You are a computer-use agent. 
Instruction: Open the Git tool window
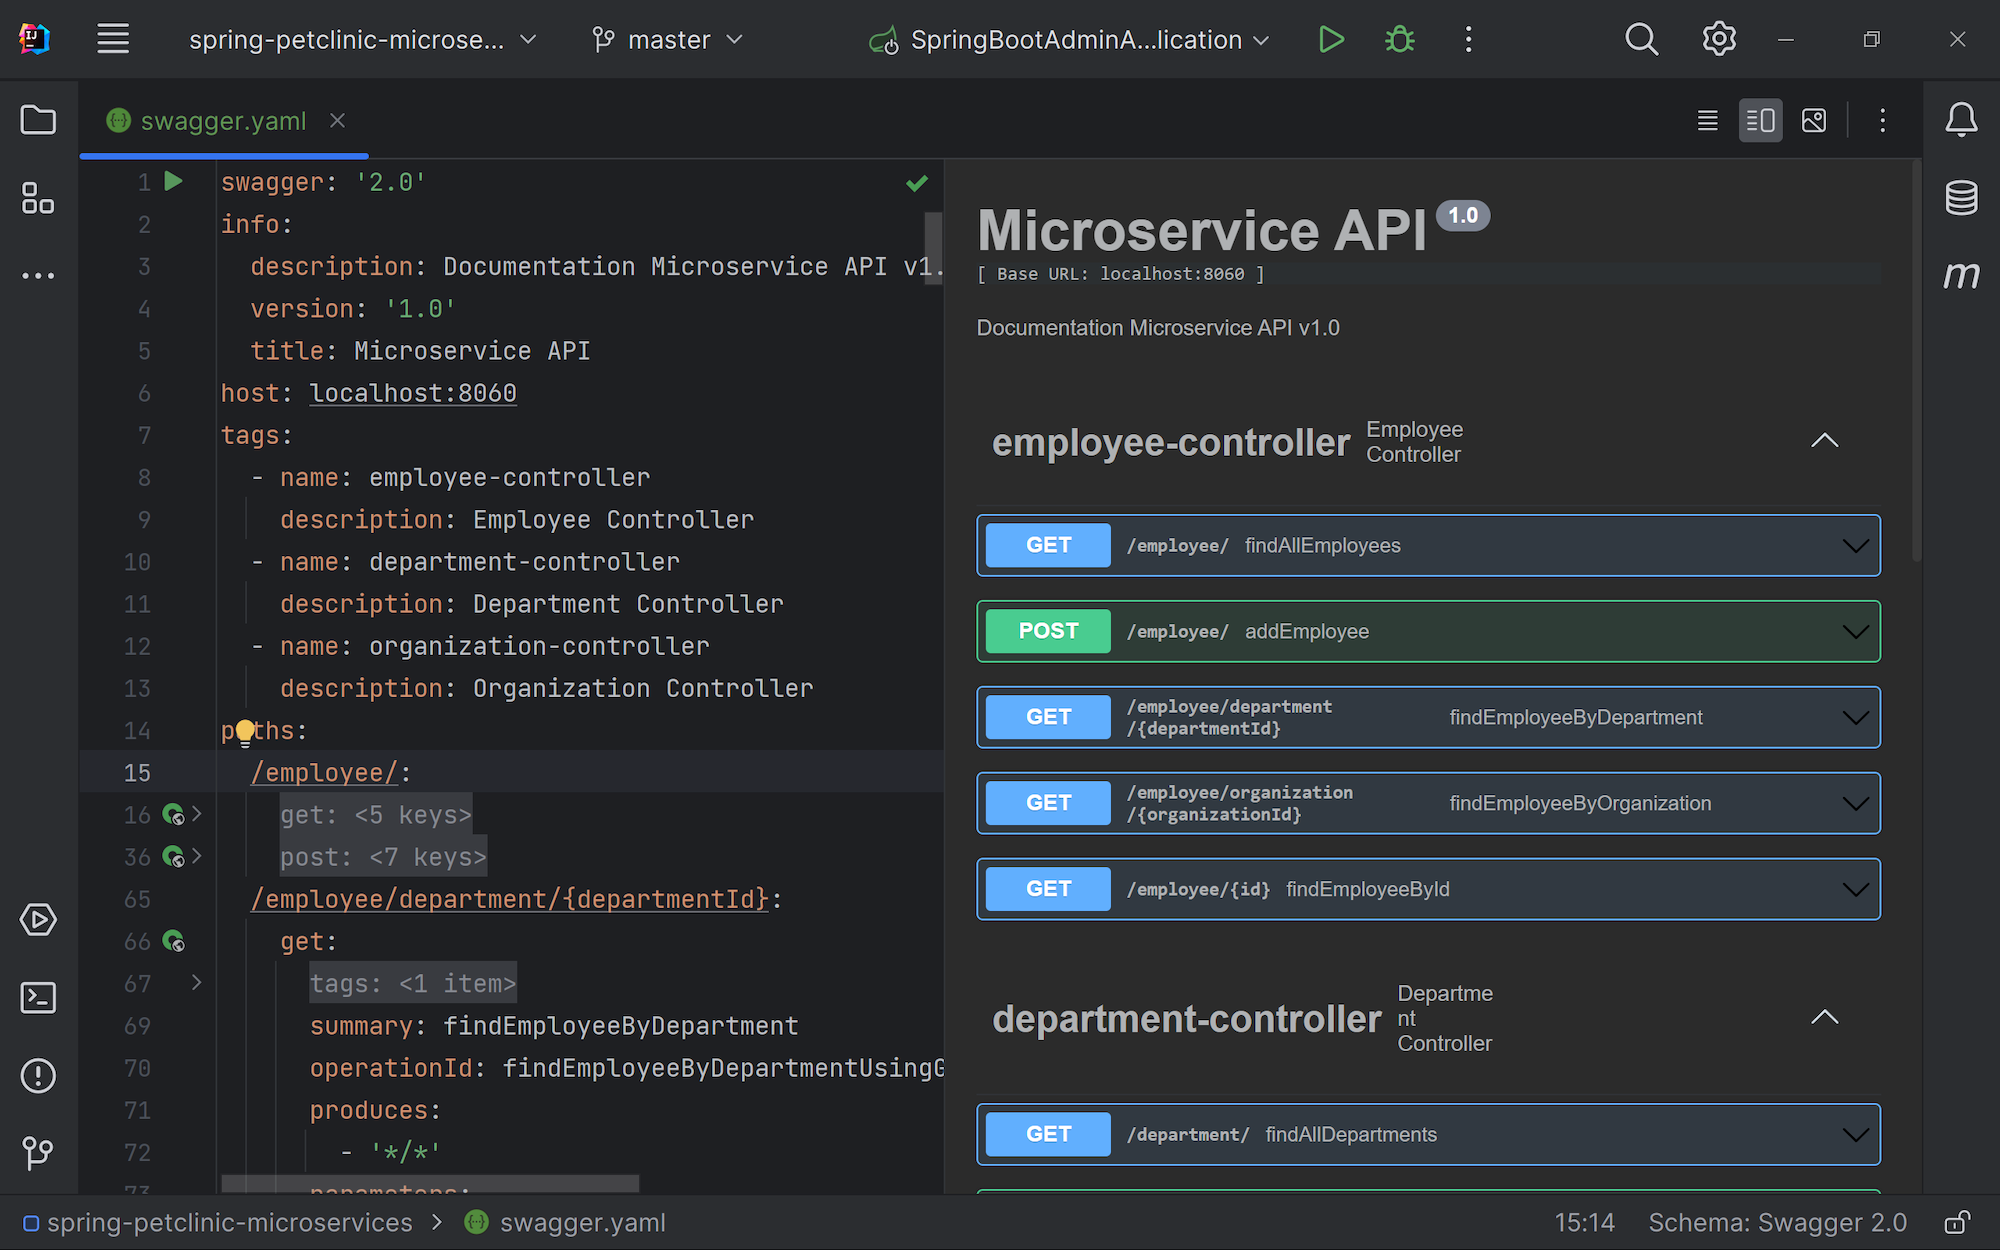tap(38, 1152)
